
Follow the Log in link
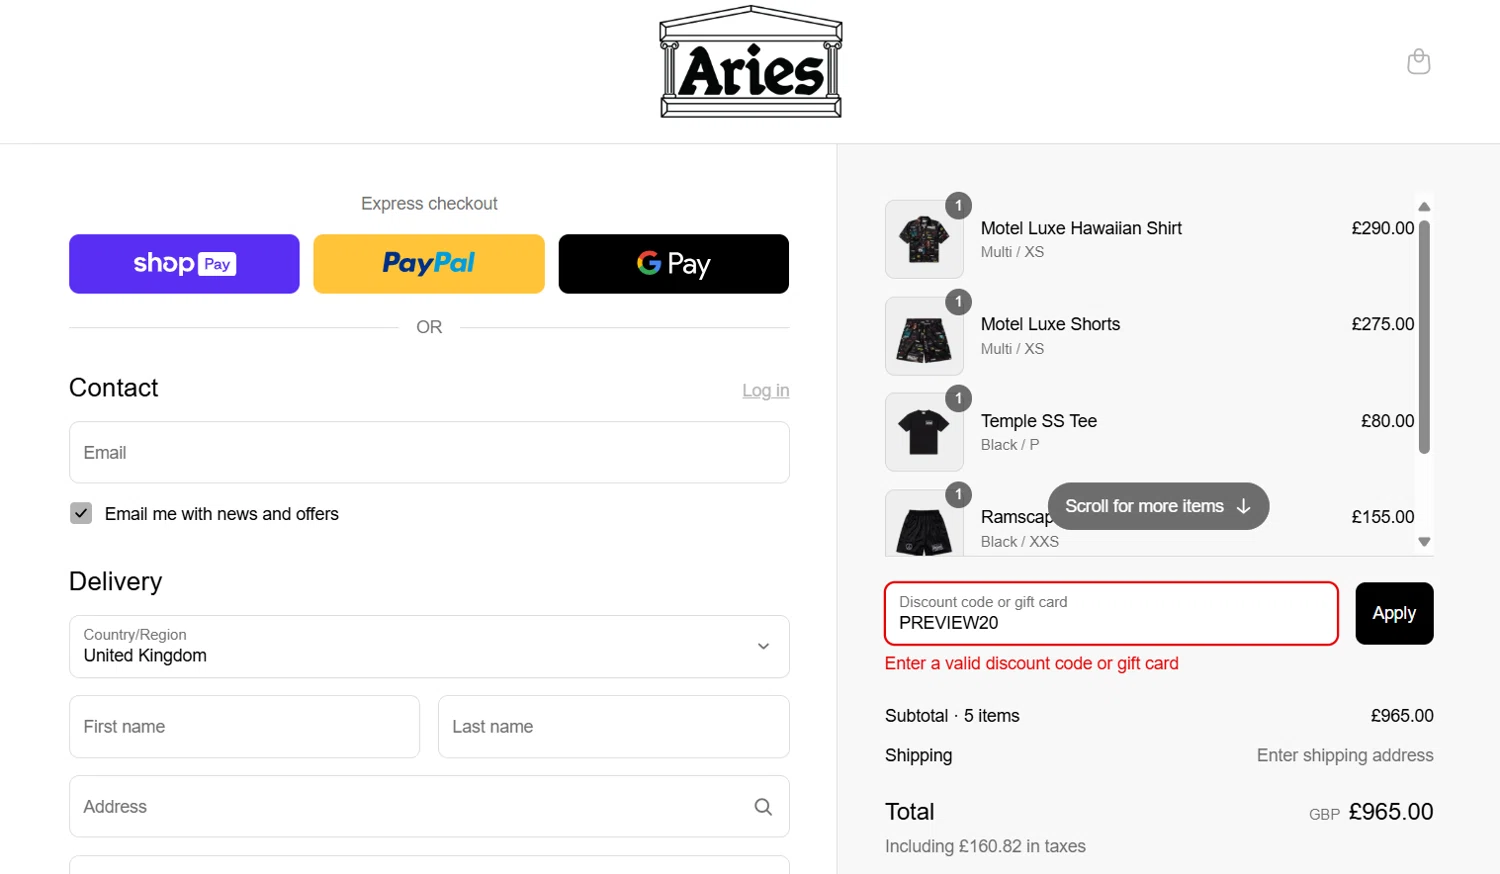[x=766, y=390]
